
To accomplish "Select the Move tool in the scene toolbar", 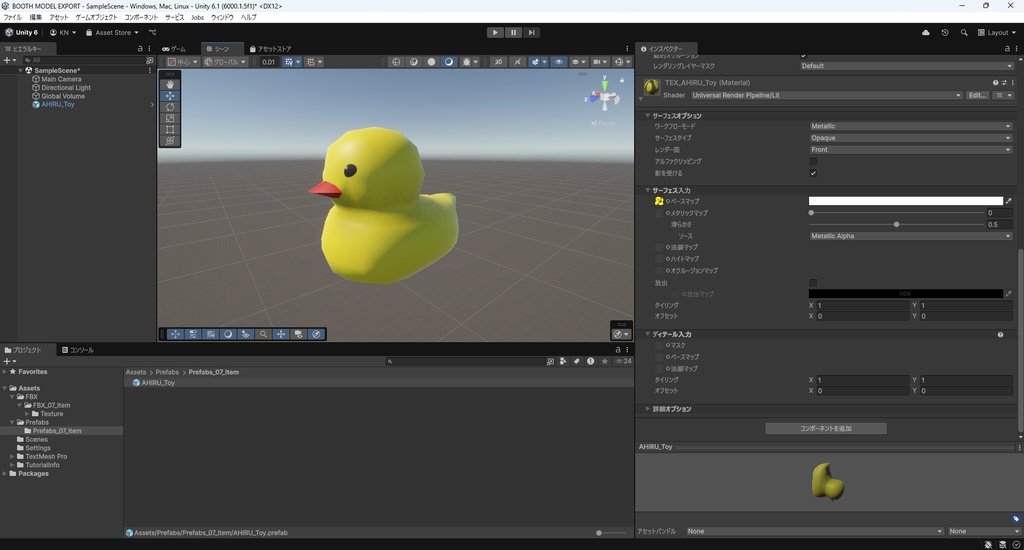I will 170,95.
